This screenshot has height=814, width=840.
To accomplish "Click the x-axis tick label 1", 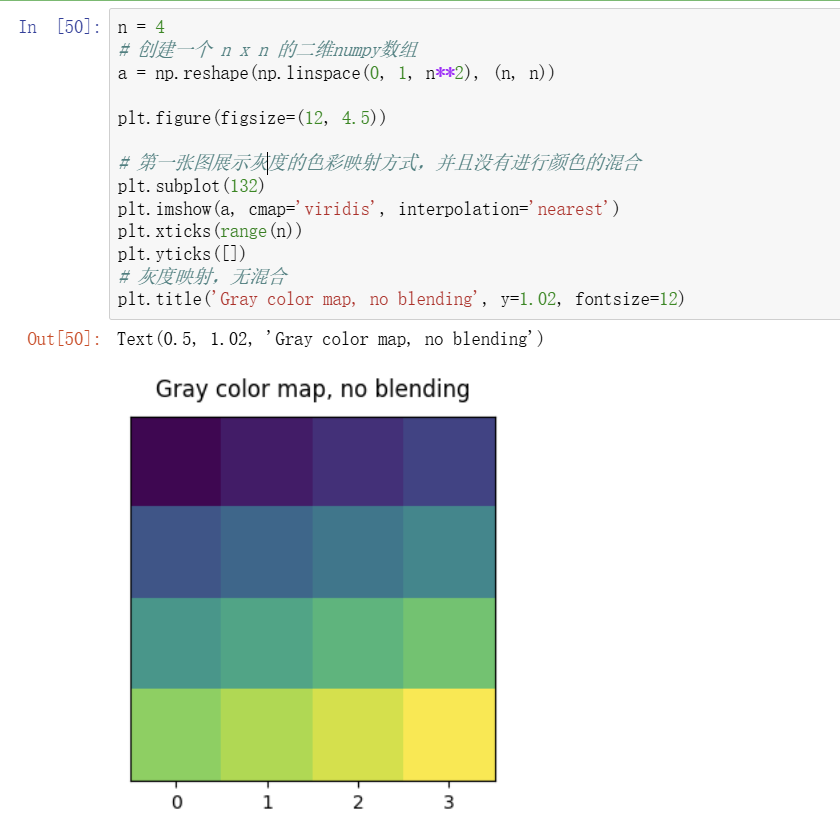I will (x=268, y=802).
